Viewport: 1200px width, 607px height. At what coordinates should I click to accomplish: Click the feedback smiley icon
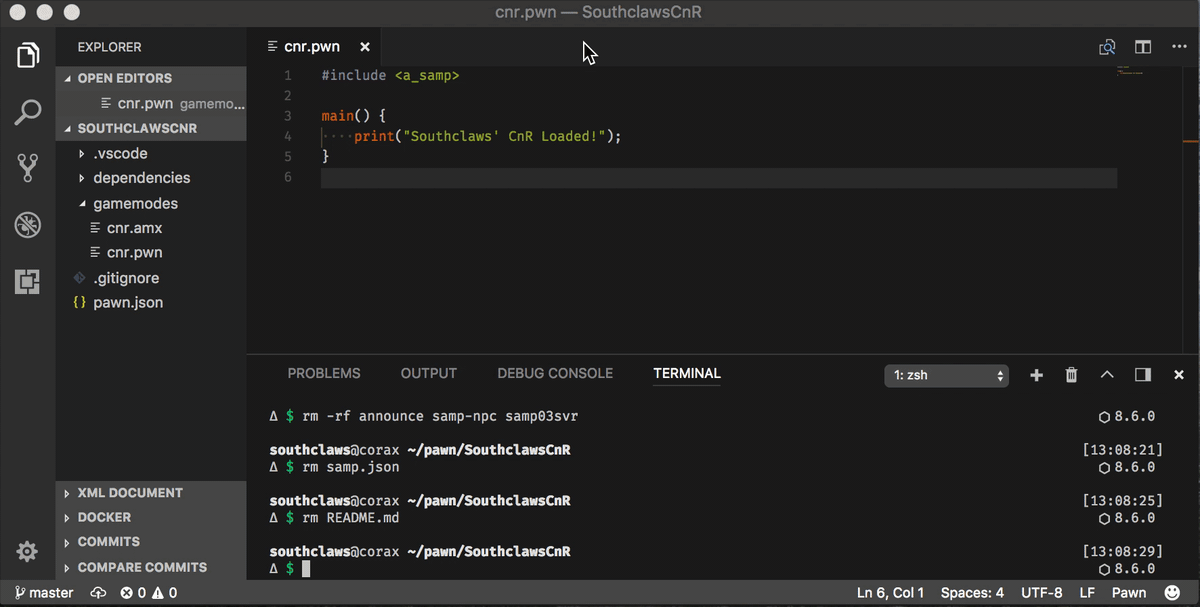(x=1172, y=593)
